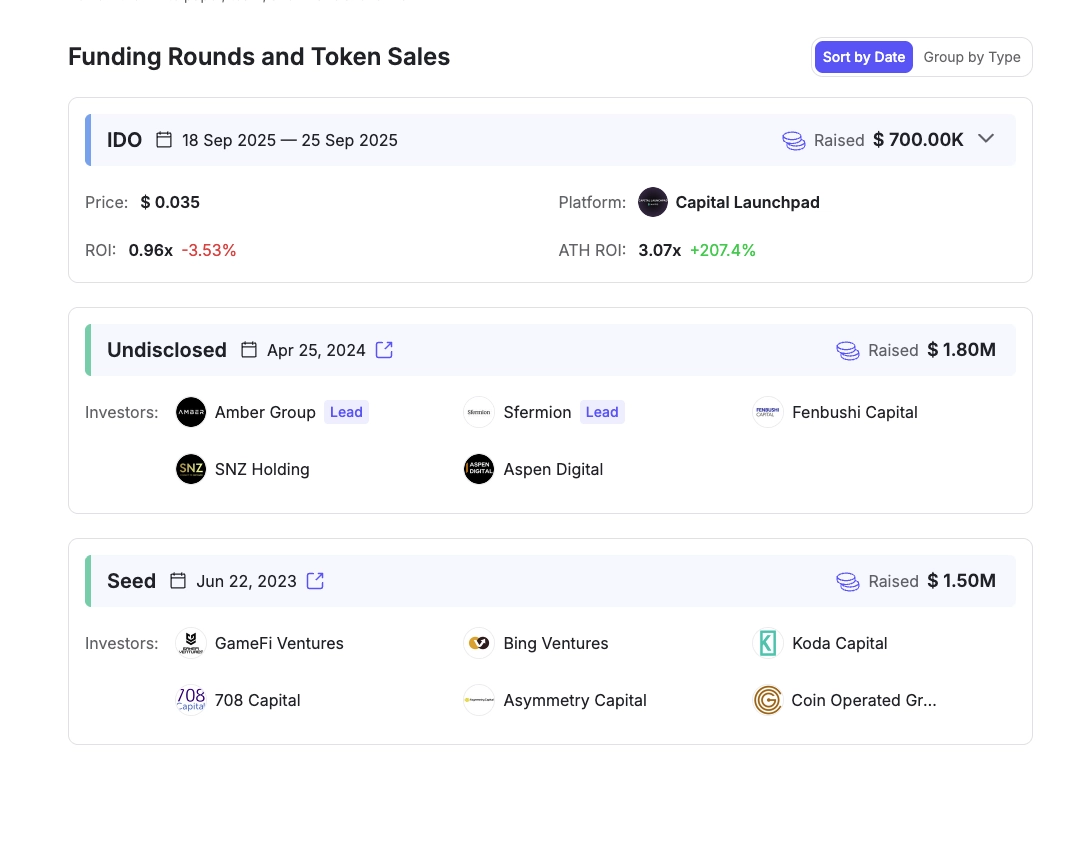Screen dimensions: 1074x842
Task: Click the 708 Capital logo
Action: click(191, 700)
